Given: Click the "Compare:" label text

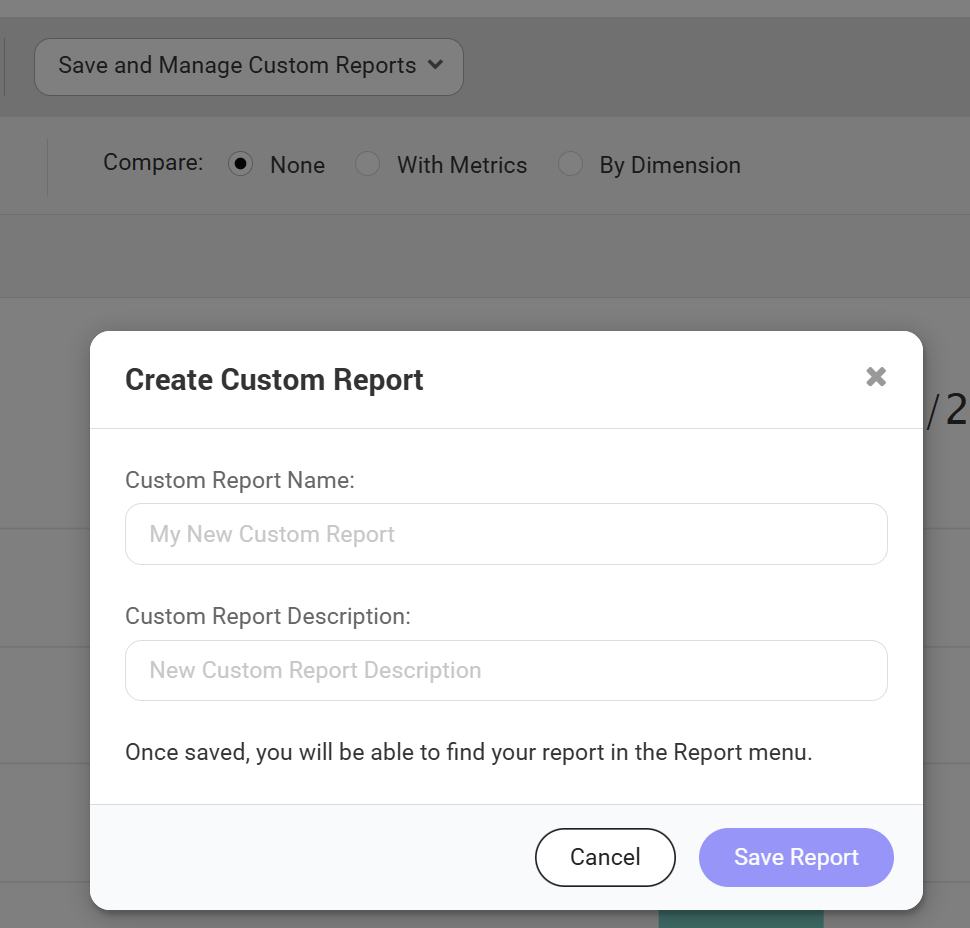Looking at the screenshot, I should coord(153,162).
